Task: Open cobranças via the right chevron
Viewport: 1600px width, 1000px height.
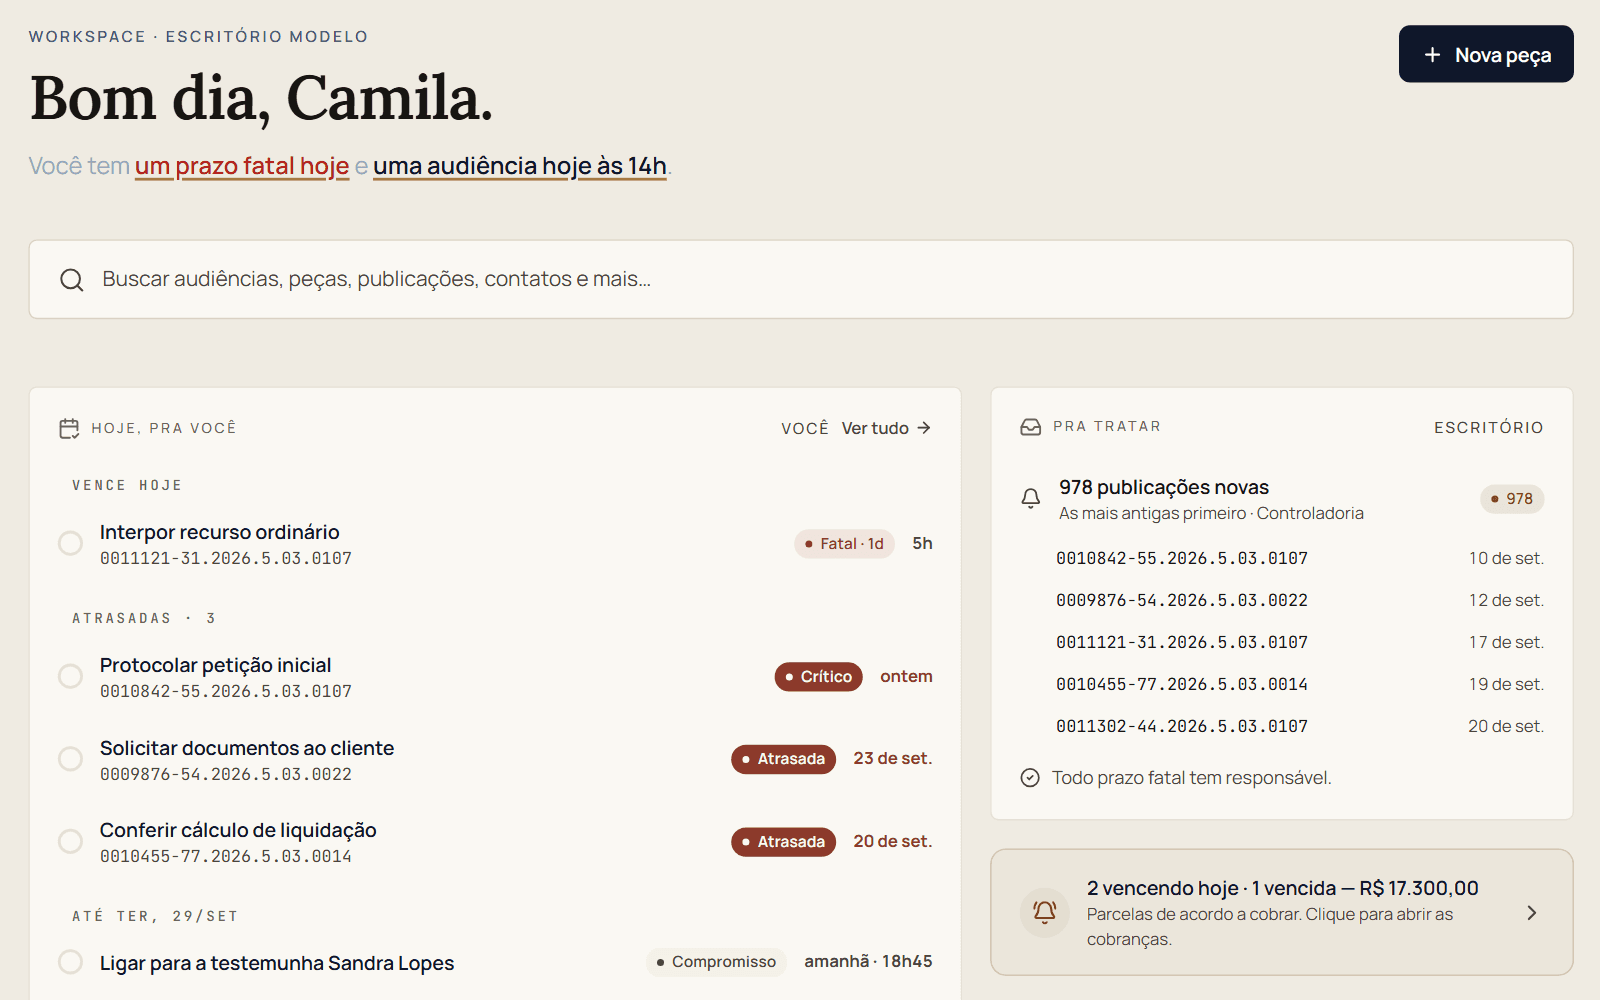Action: [1531, 913]
